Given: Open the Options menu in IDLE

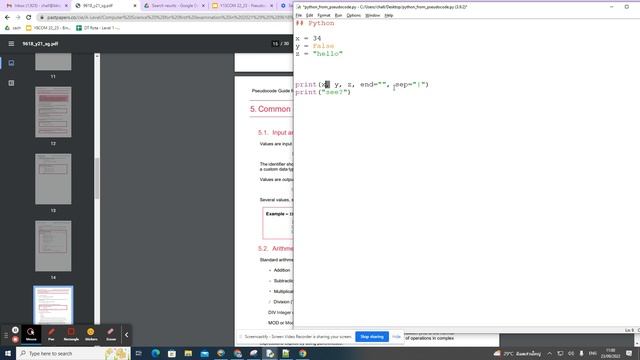Looking at the screenshot, I should coord(353,16).
